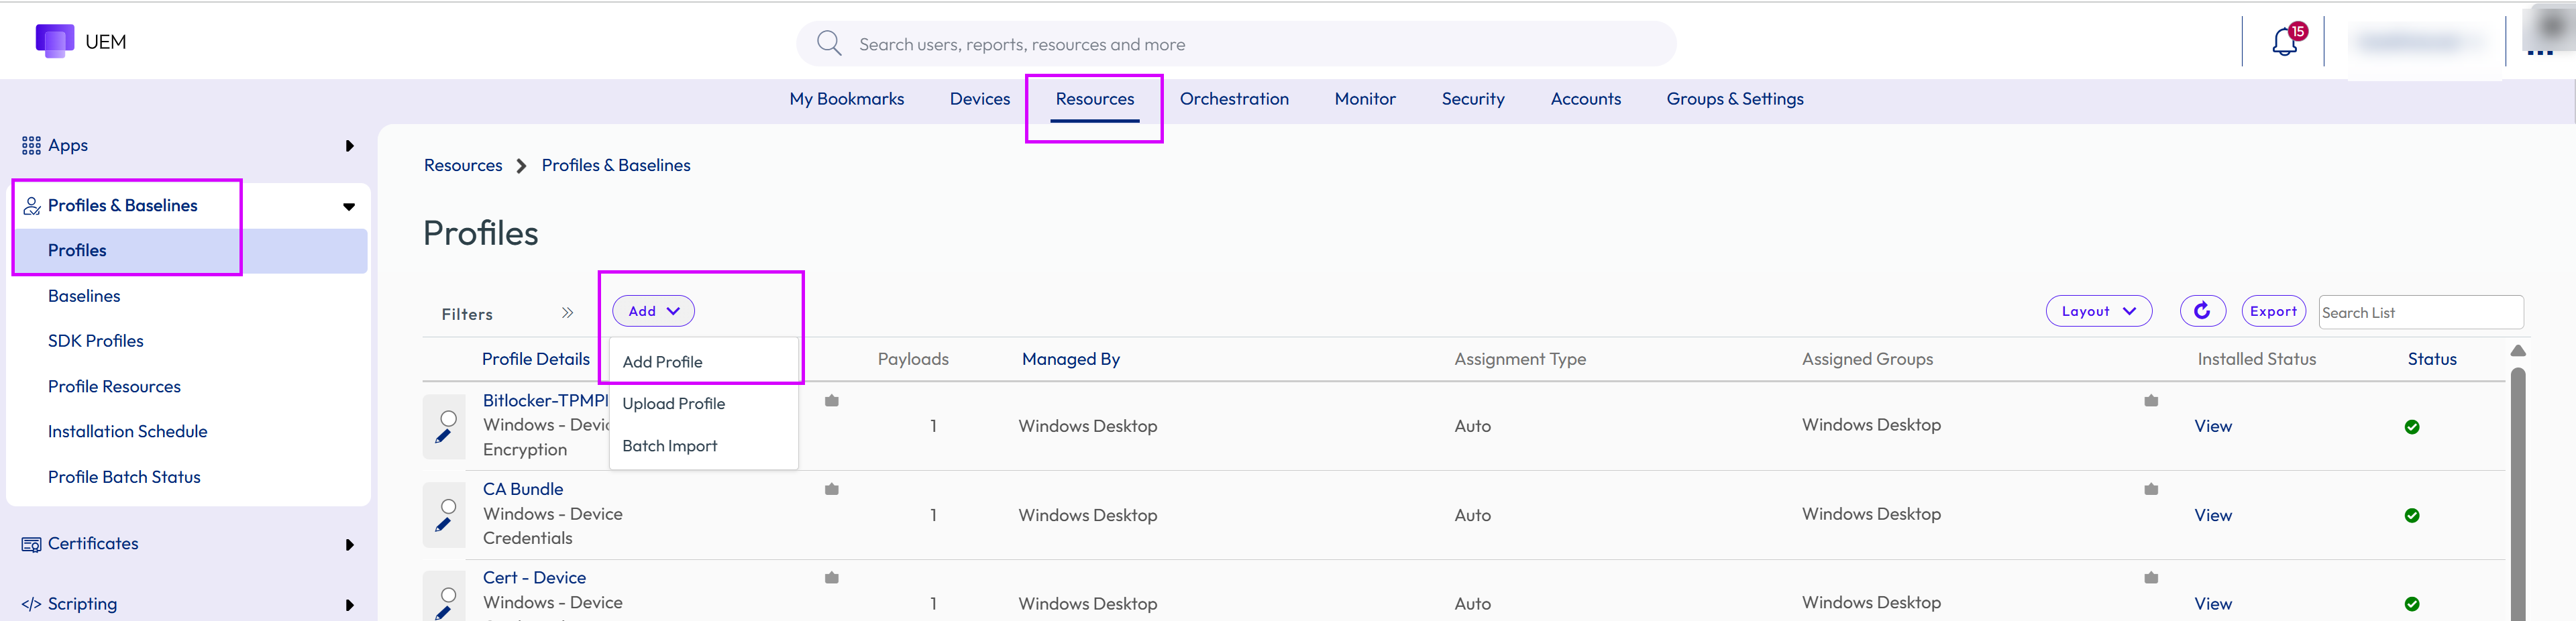
Task: Expand the Filters panel chevrons
Action: pyautogui.click(x=567, y=313)
